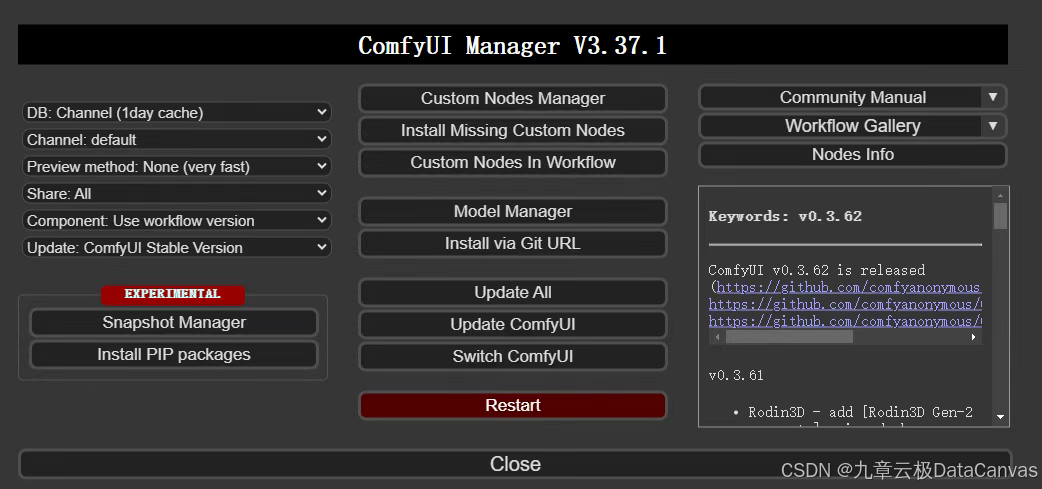Open the Nodes Info page
The image size is (1042, 489).
pos(853,155)
